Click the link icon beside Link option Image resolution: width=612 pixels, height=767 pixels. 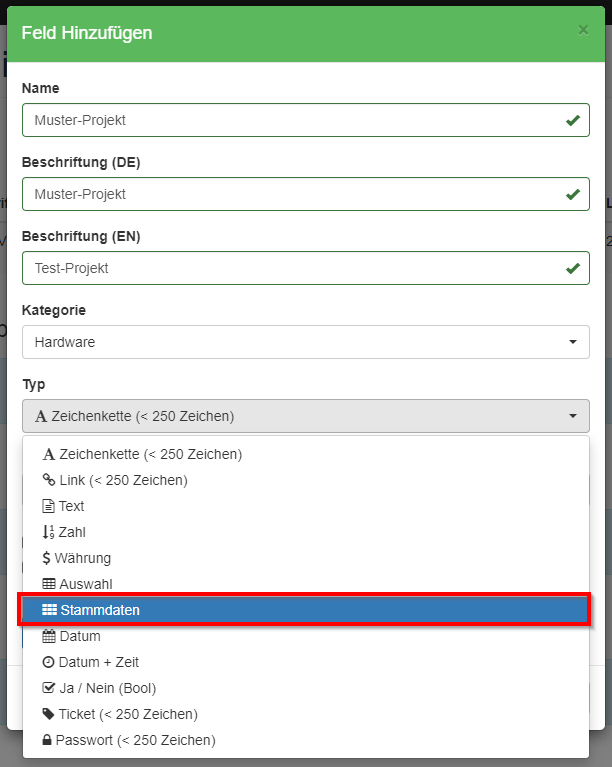(x=49, y=480)
